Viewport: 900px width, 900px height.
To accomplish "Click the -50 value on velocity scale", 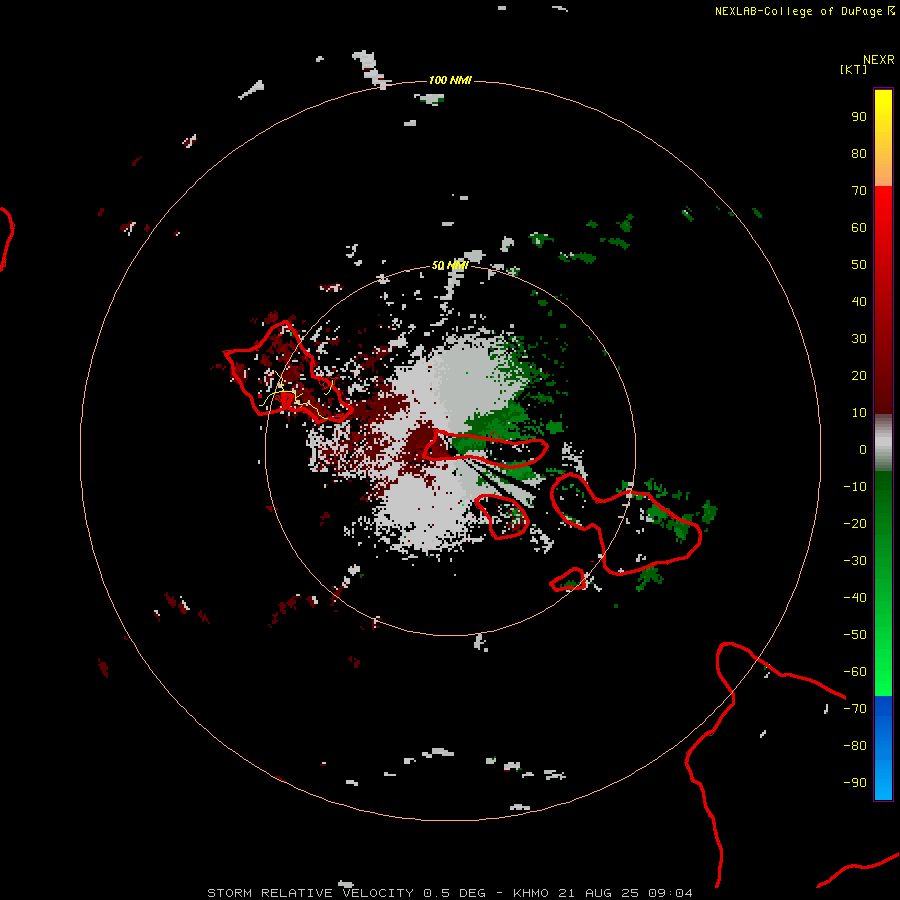I will pyautogui.click(x=855, y=635).
